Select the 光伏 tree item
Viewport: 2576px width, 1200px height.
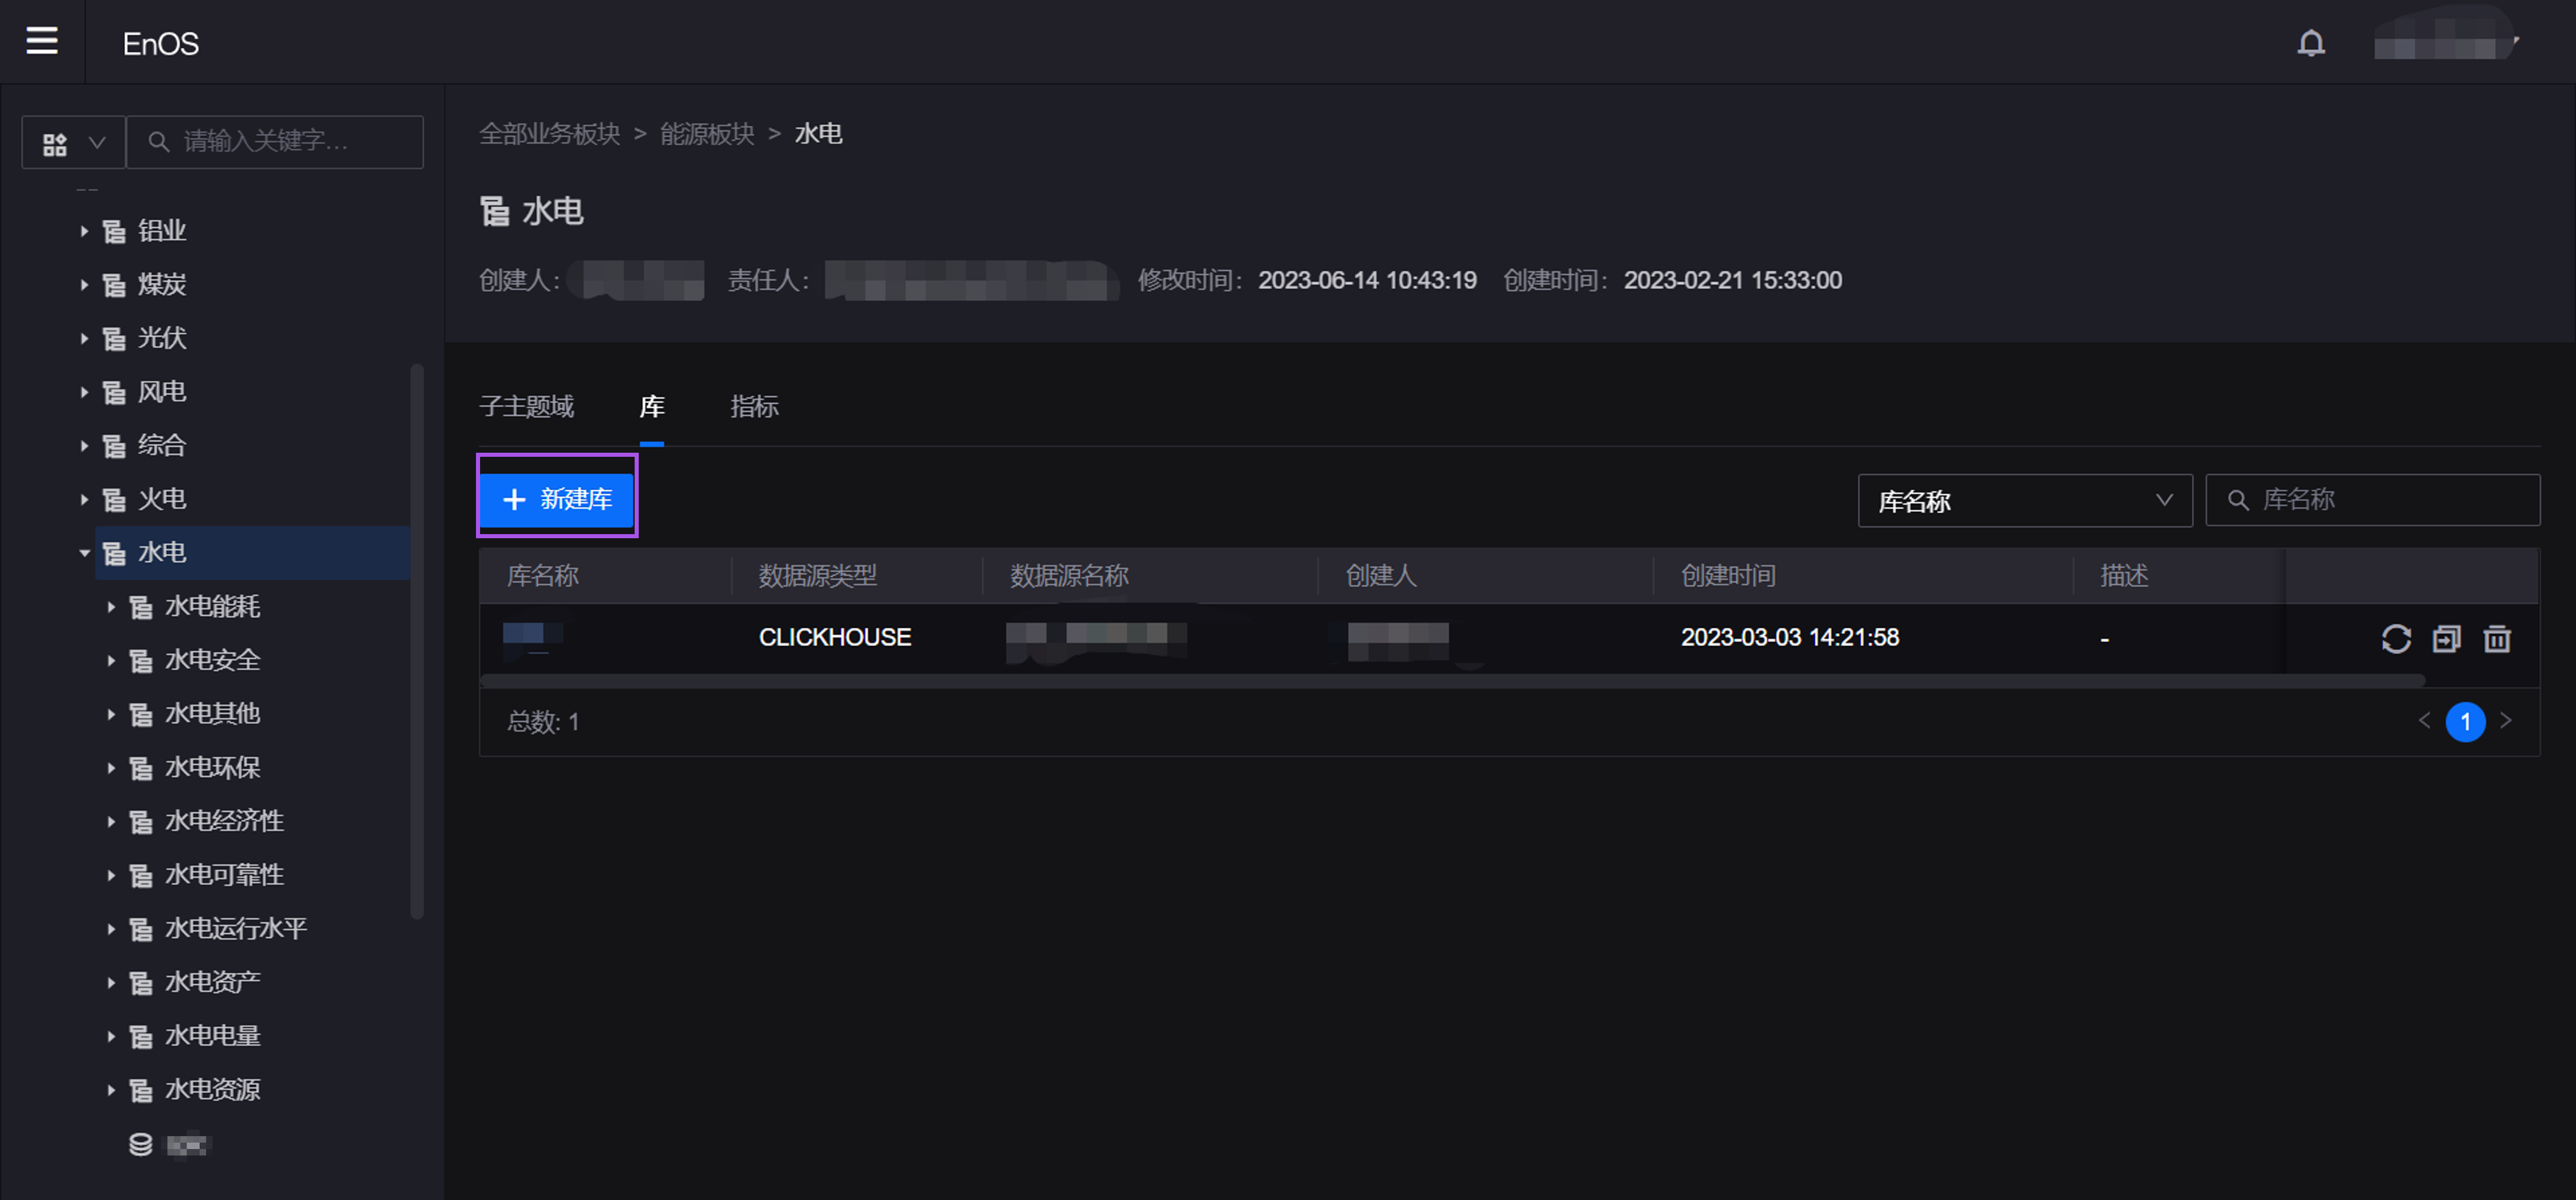(x=162, y=338)
